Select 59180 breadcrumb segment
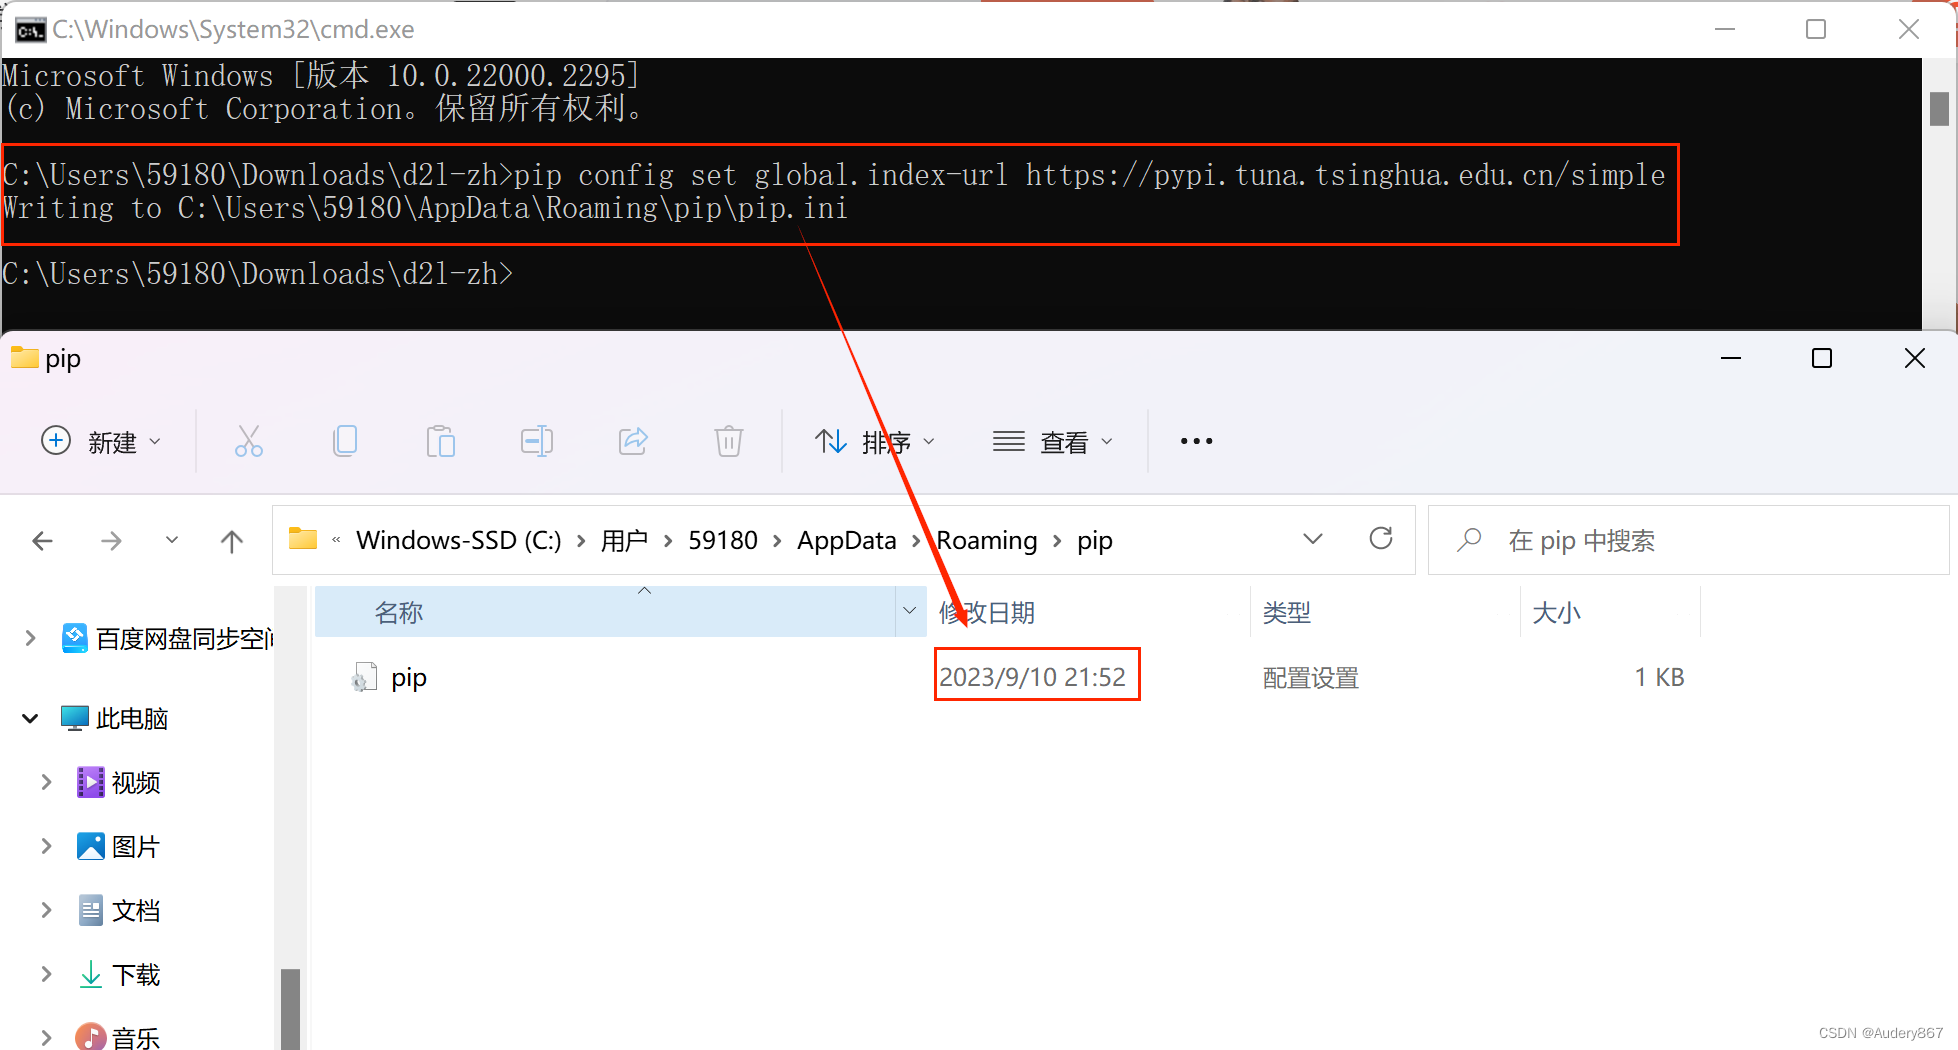This screenshot has width=1958, height=1050. tap(723, 540)
